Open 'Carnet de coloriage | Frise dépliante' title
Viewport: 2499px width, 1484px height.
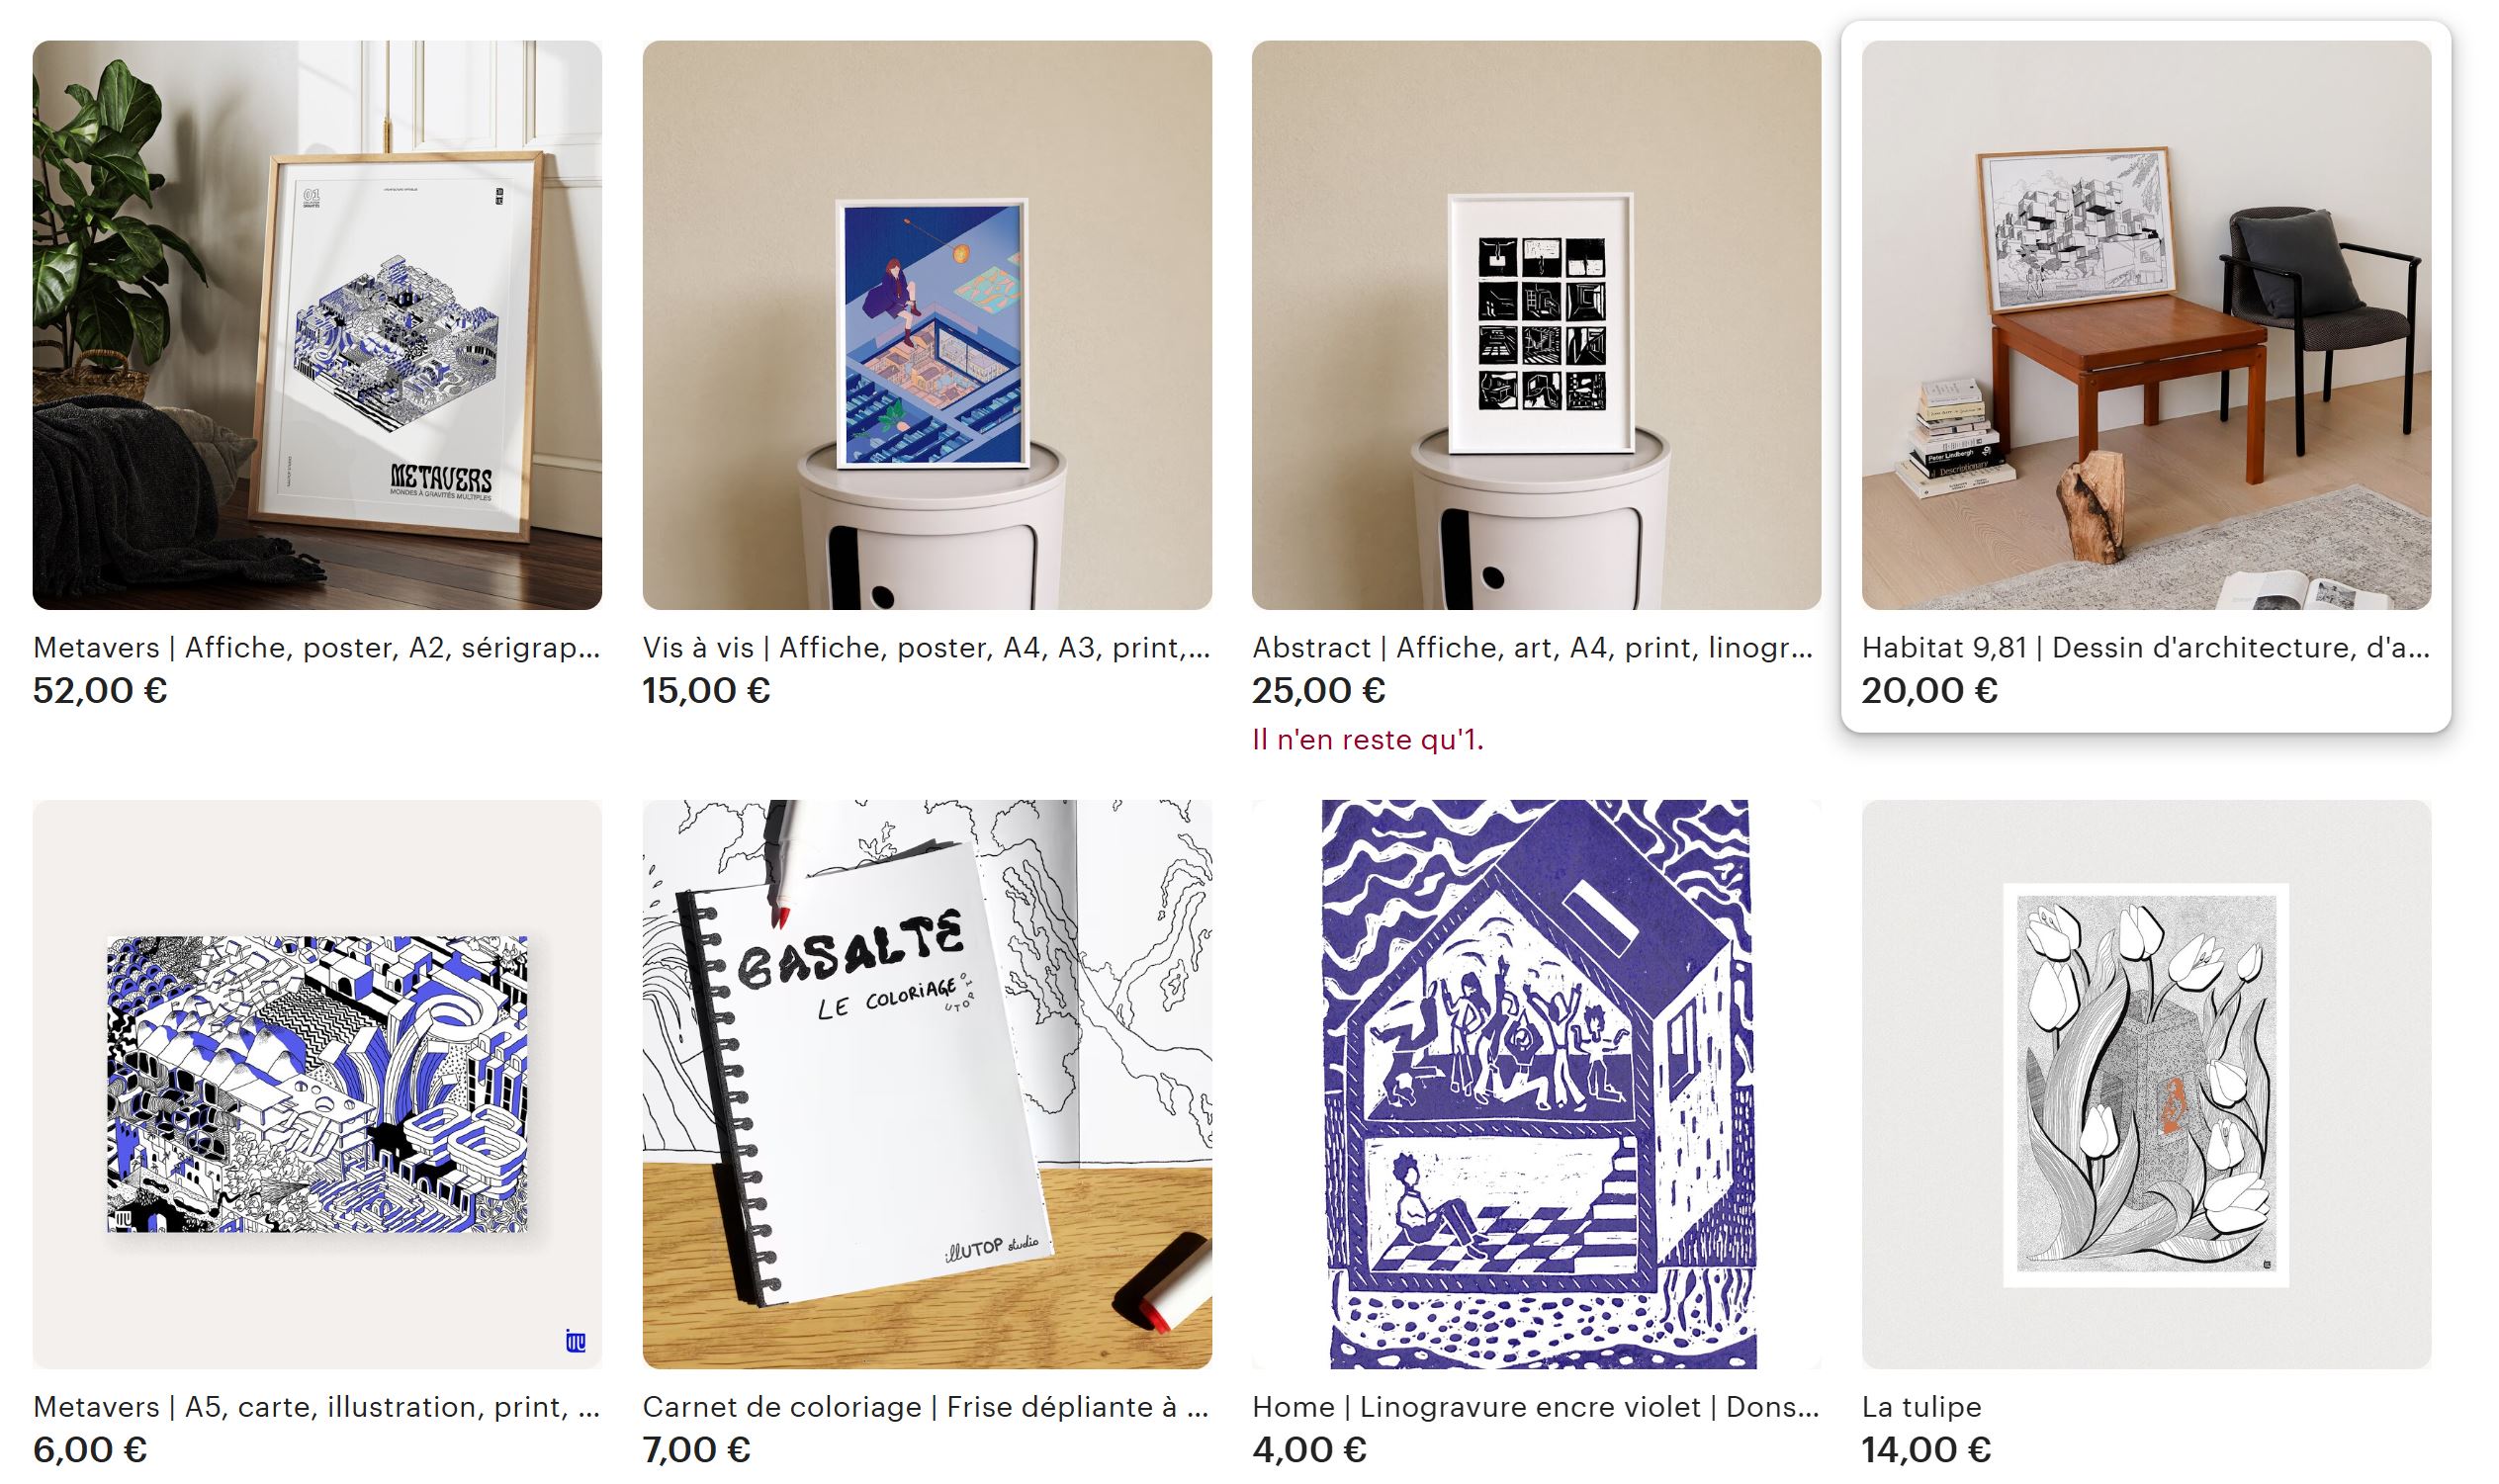point(927,1407)
